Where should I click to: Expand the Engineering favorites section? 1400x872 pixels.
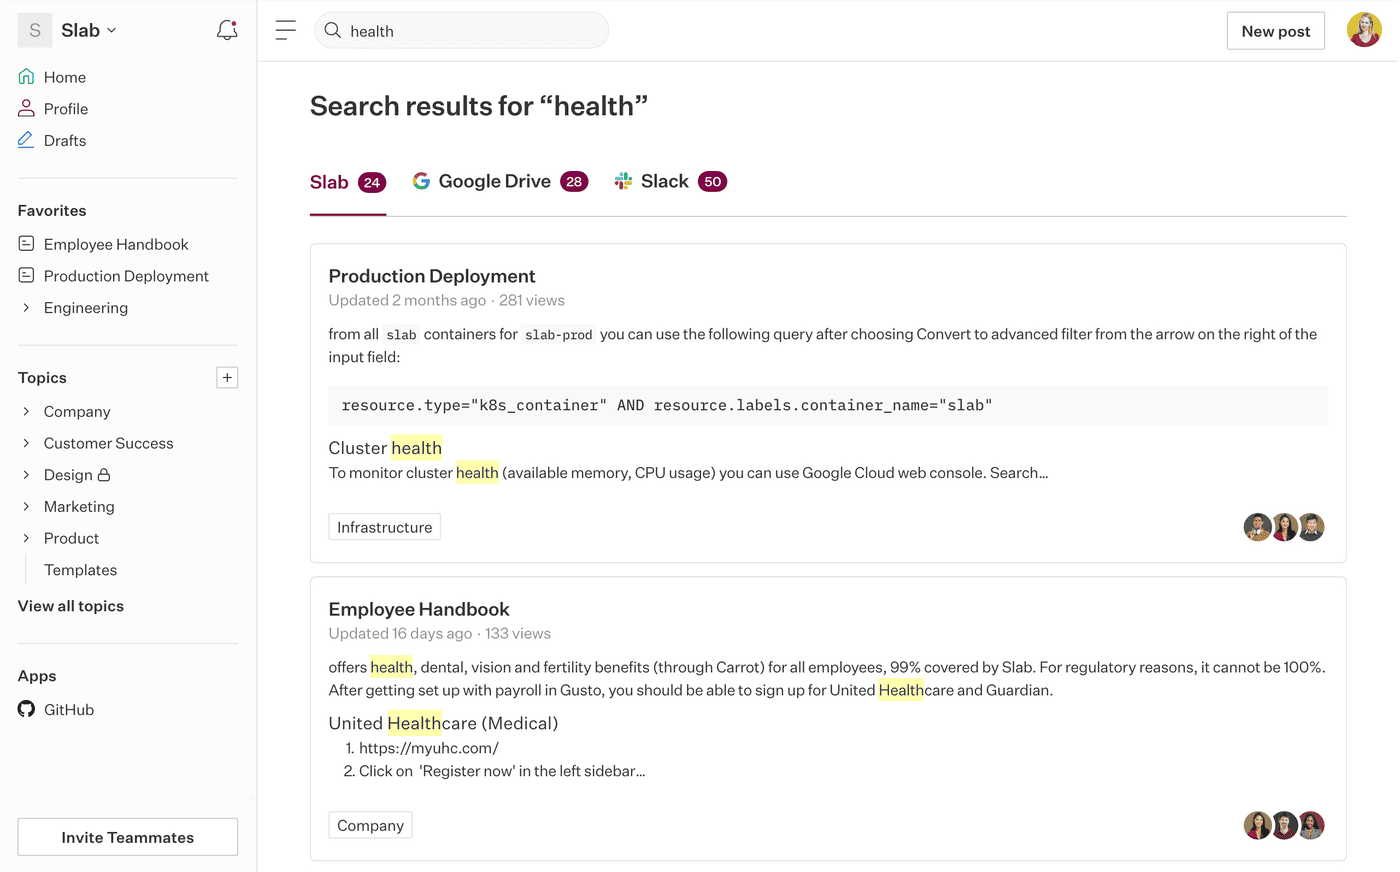pos(27,308)
